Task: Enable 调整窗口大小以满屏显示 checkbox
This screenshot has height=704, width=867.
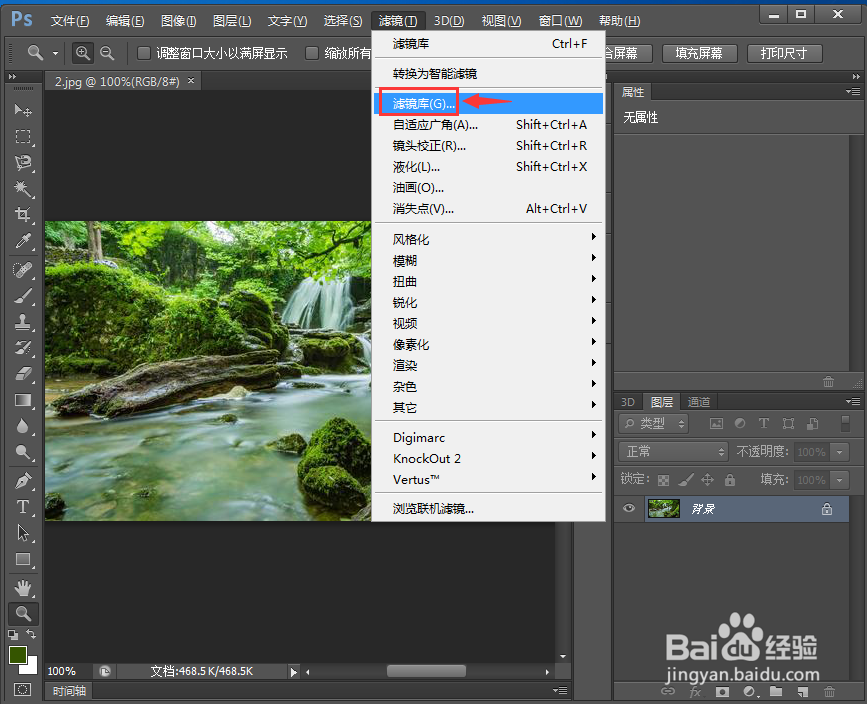Action: point(144,53)
